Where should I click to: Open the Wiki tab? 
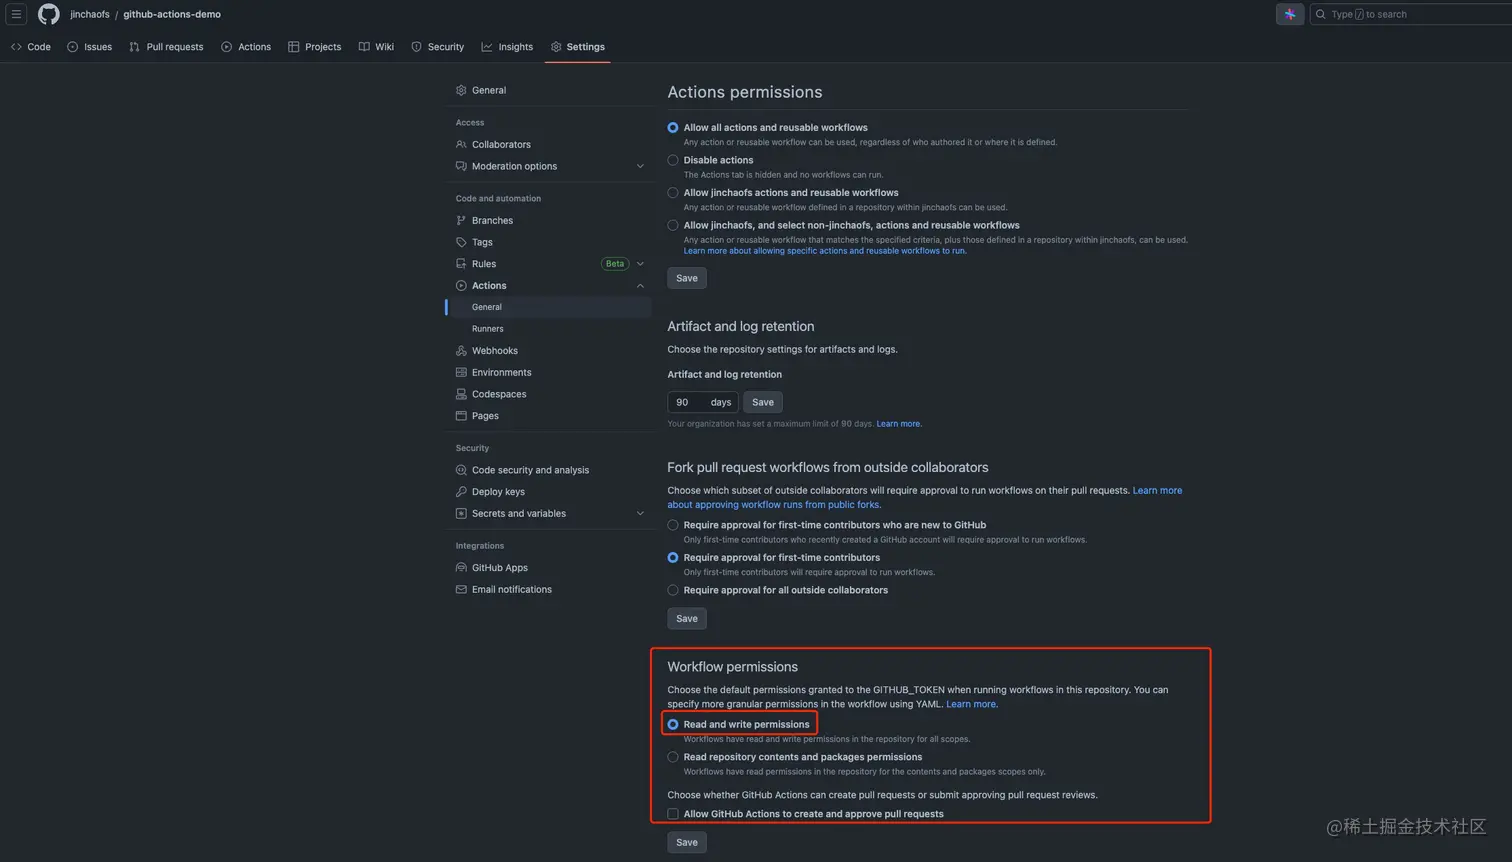point(376,47)
